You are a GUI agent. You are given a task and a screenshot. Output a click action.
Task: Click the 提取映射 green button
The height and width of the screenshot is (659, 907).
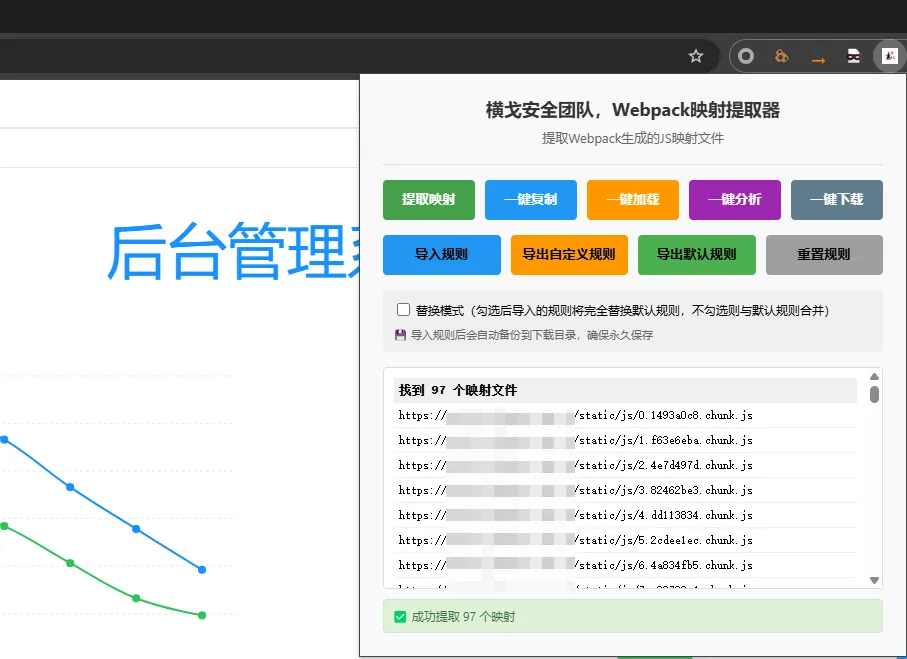429,200
